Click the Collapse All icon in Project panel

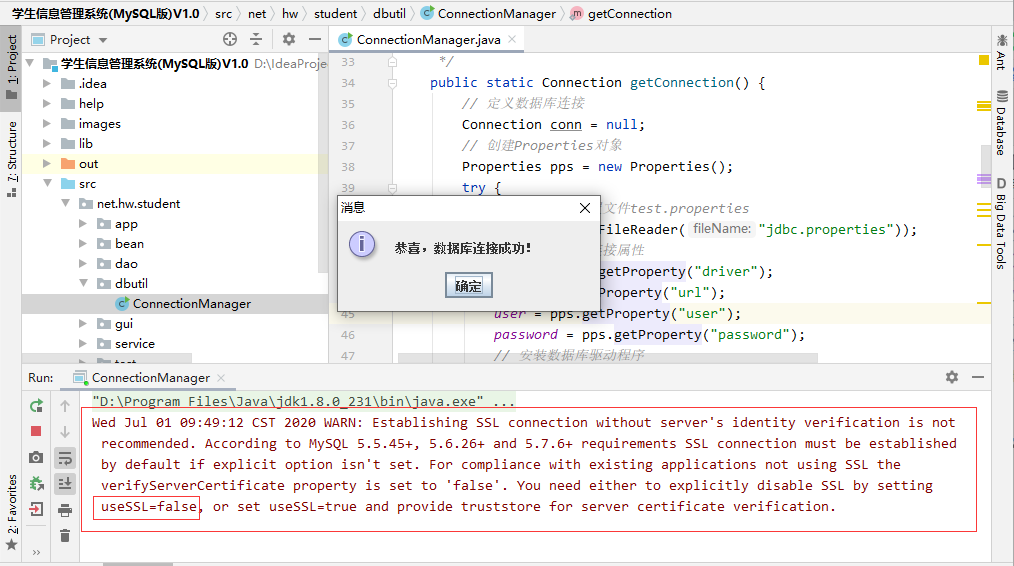point(256,39)
